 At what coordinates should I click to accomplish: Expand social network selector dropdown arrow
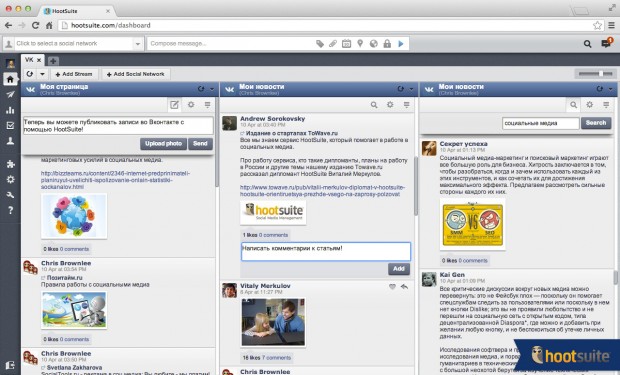click(x=138, y=44)
